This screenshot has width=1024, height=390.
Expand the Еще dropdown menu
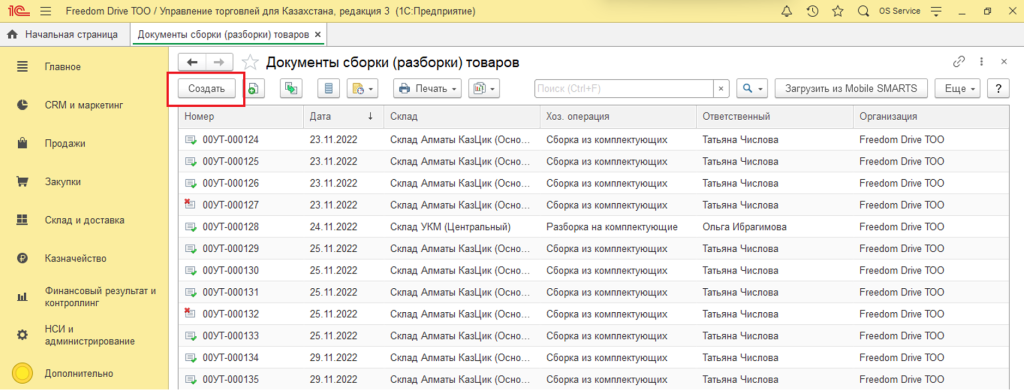[x=958, y=88]
